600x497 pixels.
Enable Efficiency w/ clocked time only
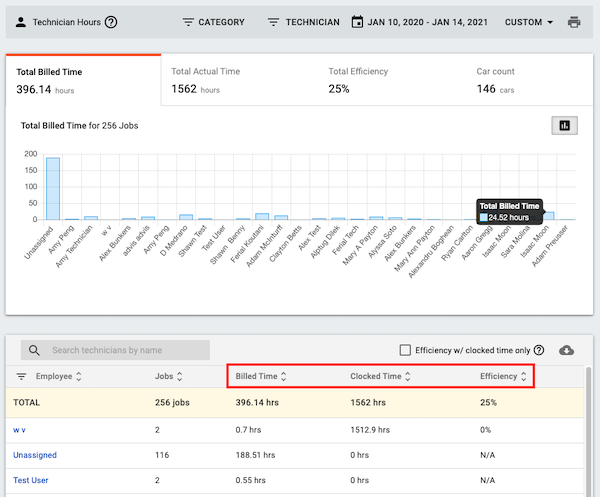point(405,350)
